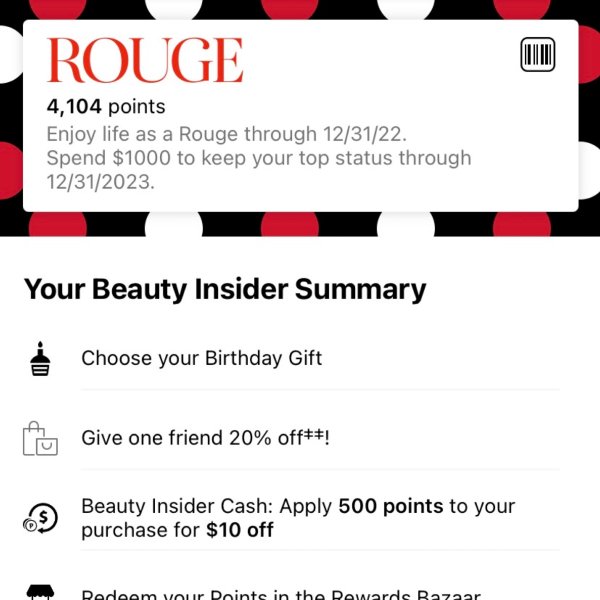Tap the red ROUGE logo
Image resolution: width=600 pixels, height=600 pixels.
[x=145, y=60]
